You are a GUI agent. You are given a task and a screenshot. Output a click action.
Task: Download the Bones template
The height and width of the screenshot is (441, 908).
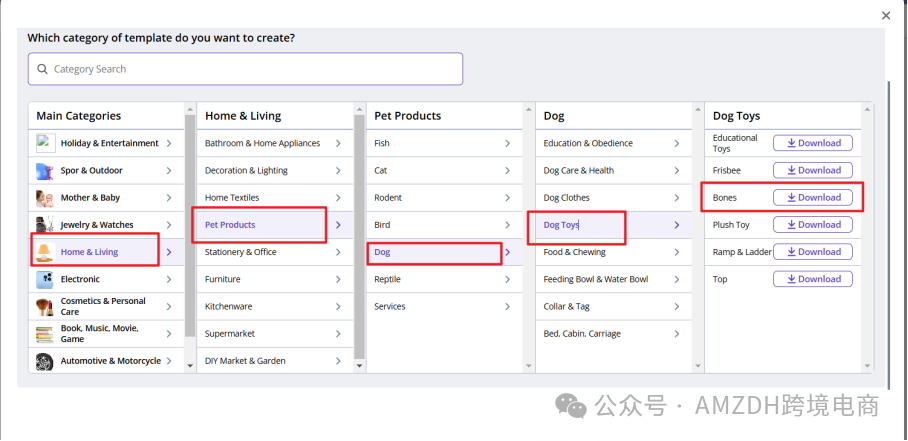coord(813,197)
